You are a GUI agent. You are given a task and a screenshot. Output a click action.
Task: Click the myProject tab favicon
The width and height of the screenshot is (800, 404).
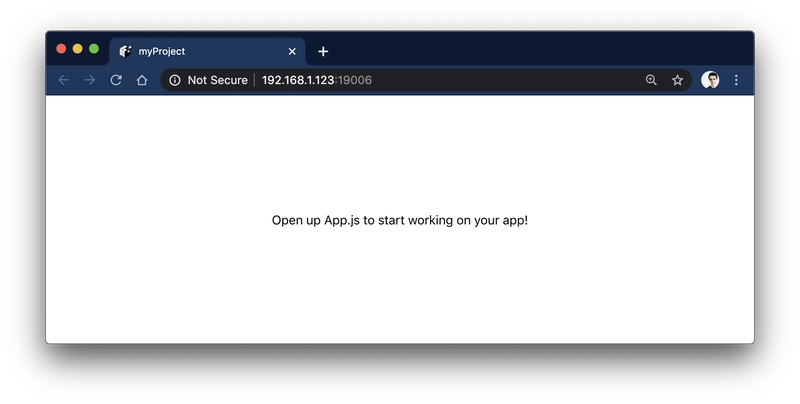(x=126, y=51)
